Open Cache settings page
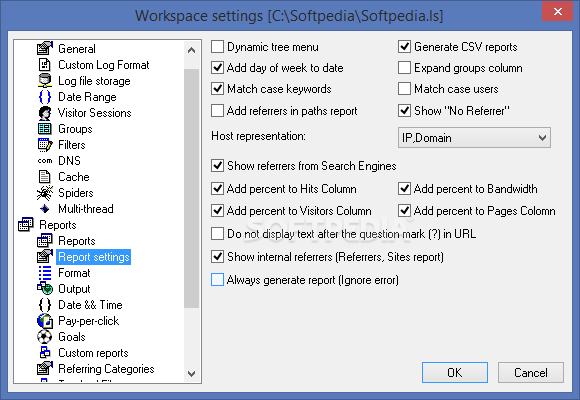 click(x=74, y=177)
